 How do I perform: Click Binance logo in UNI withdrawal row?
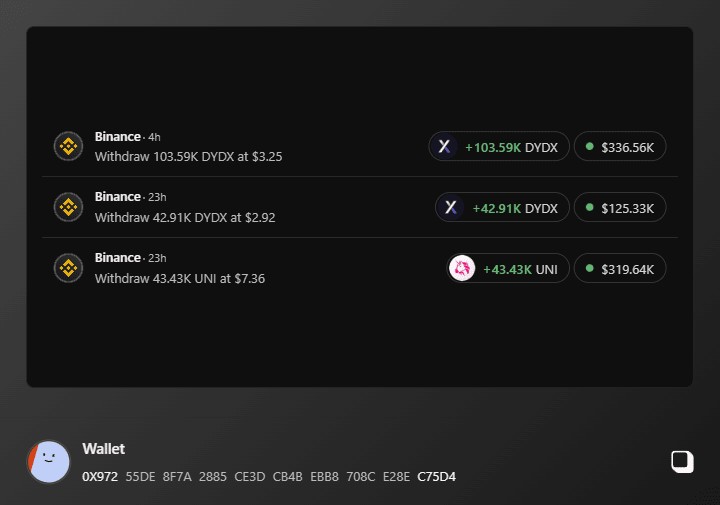(x=68, y=268)
